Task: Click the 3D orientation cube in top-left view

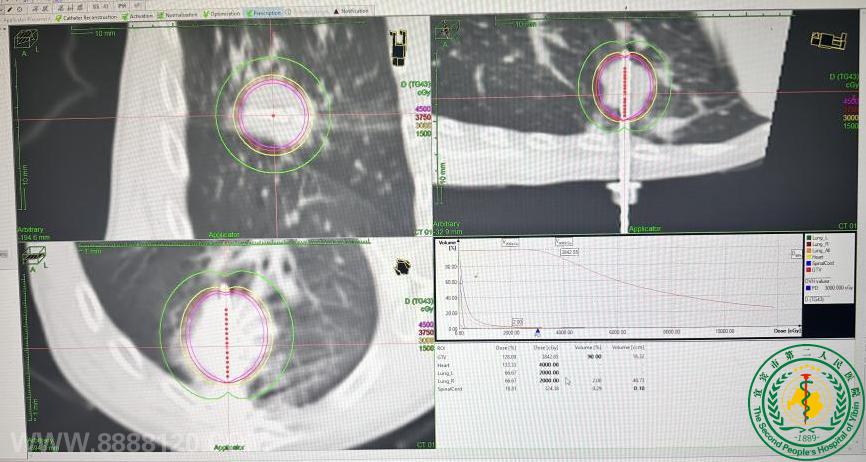Action: (x=21, y=38)
